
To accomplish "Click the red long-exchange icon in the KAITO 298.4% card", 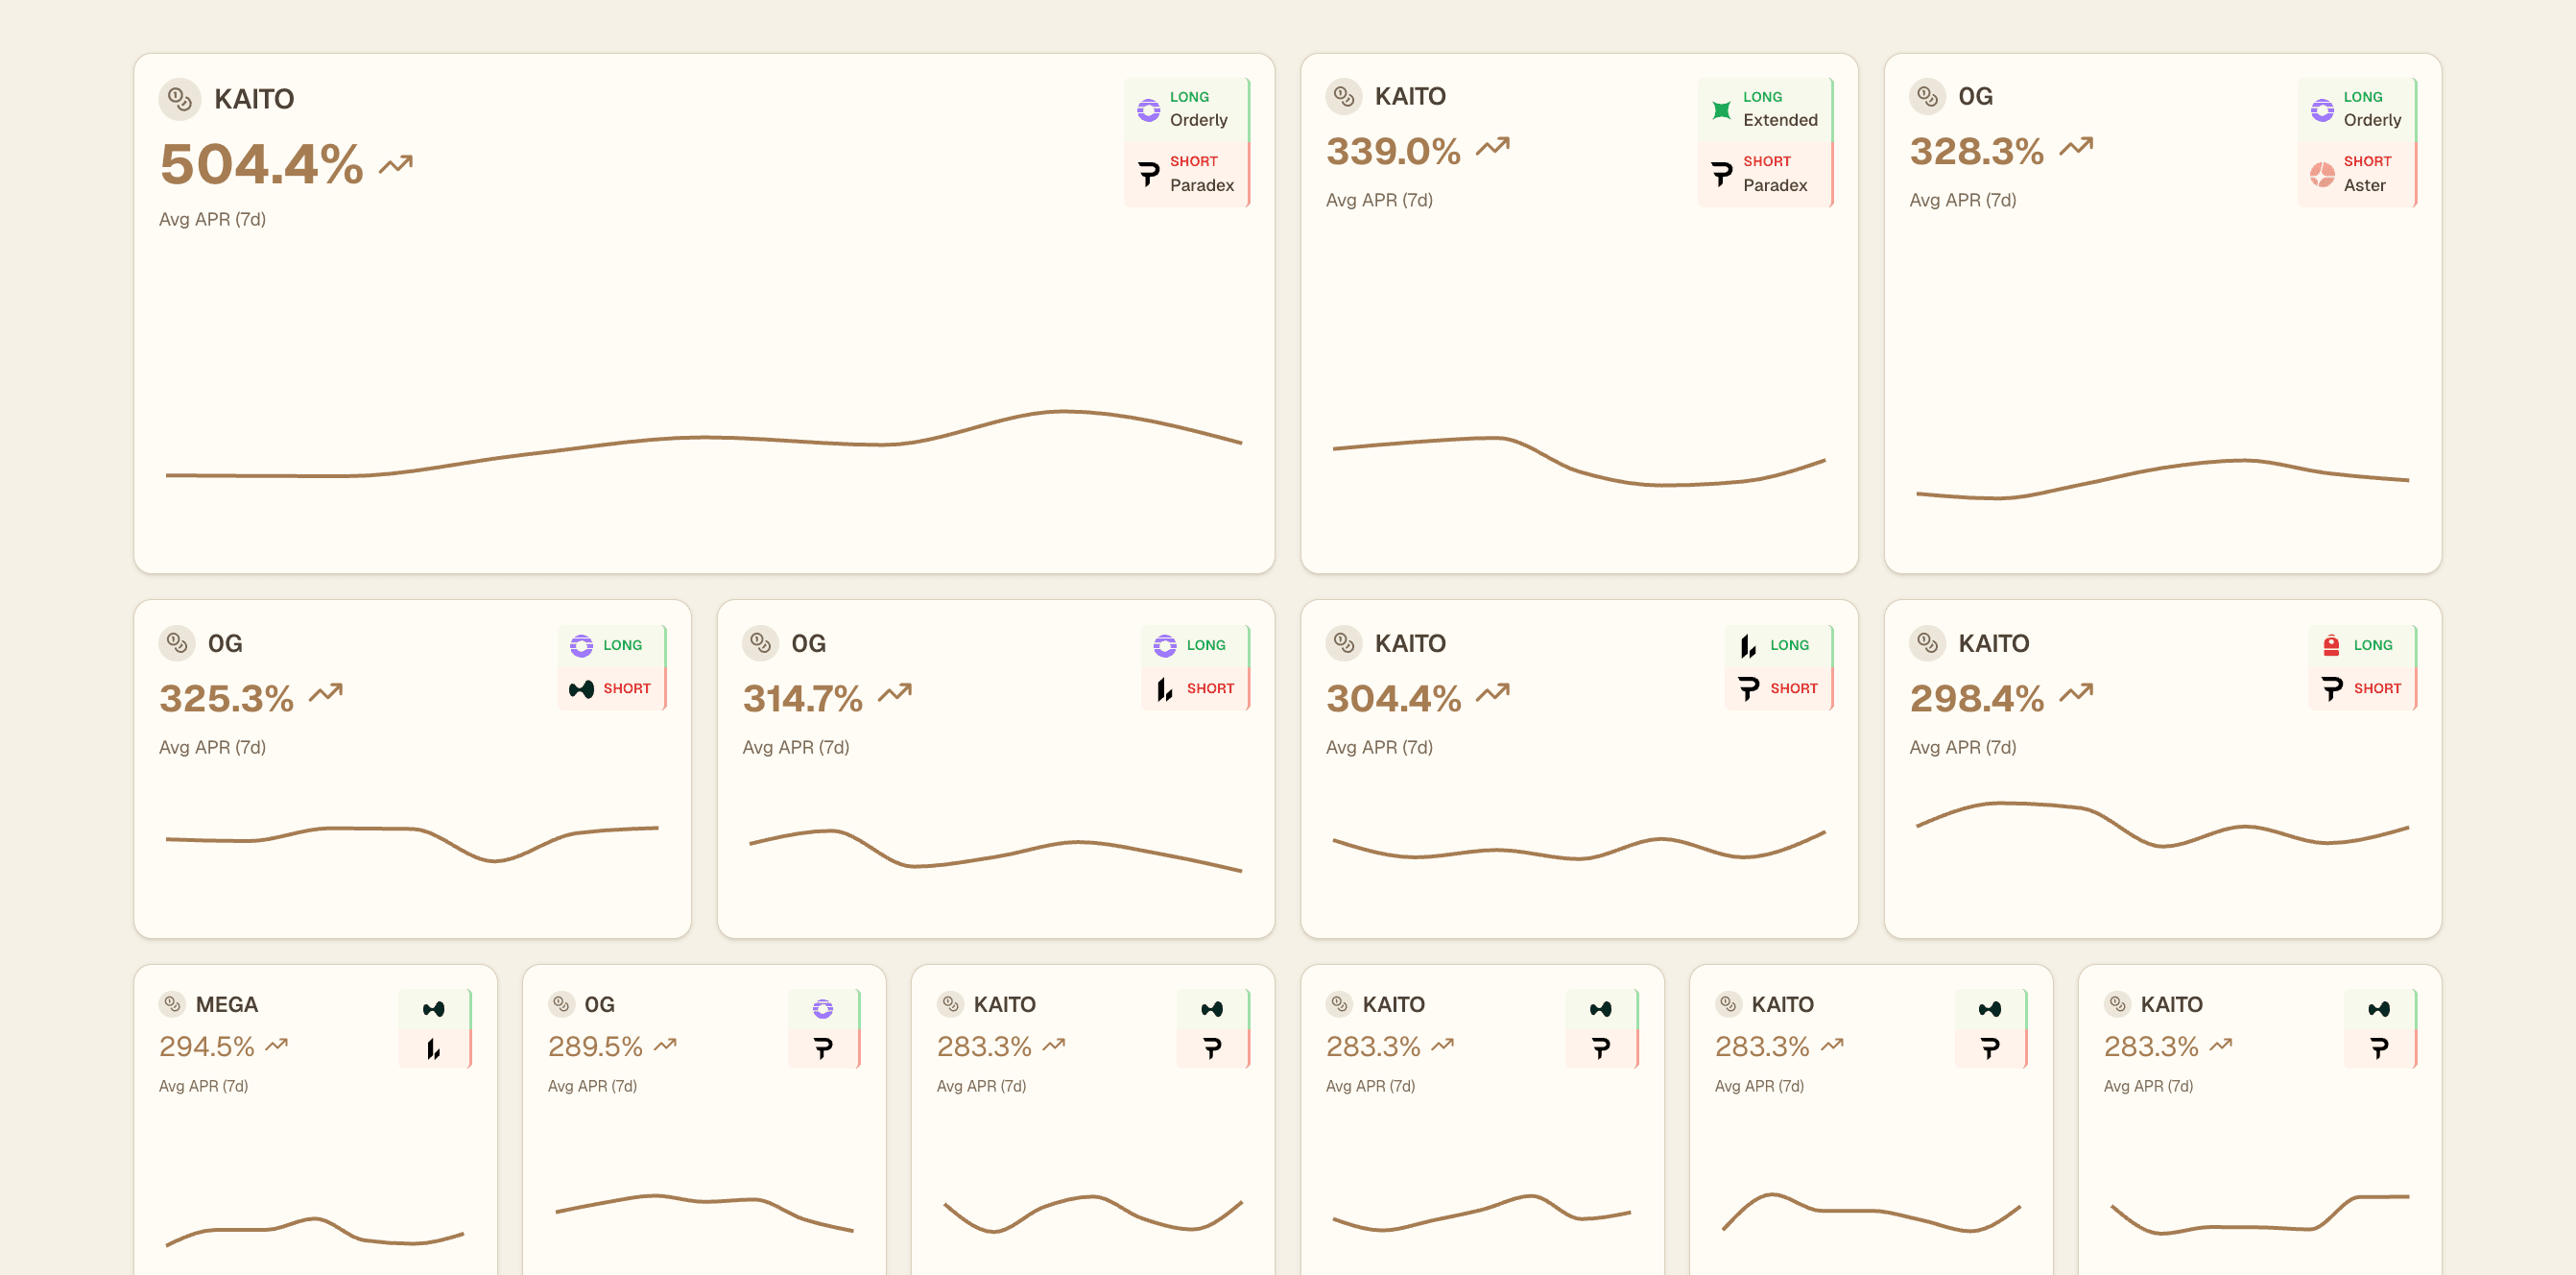I will [x=2331, y=645].
